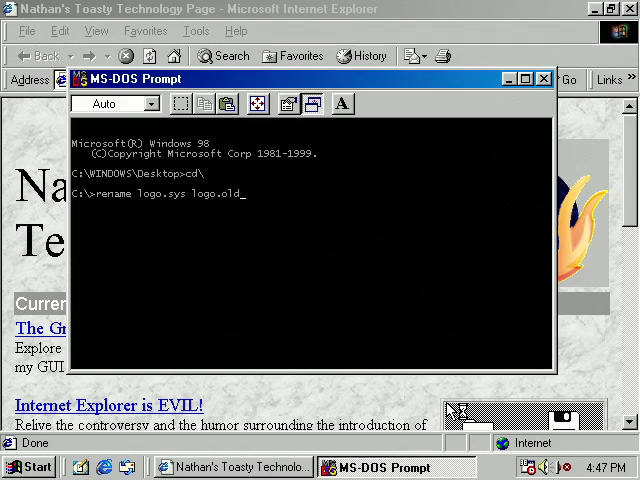Open the Back history dropdown arrow

pyautogui.click(x=71, y=56)
